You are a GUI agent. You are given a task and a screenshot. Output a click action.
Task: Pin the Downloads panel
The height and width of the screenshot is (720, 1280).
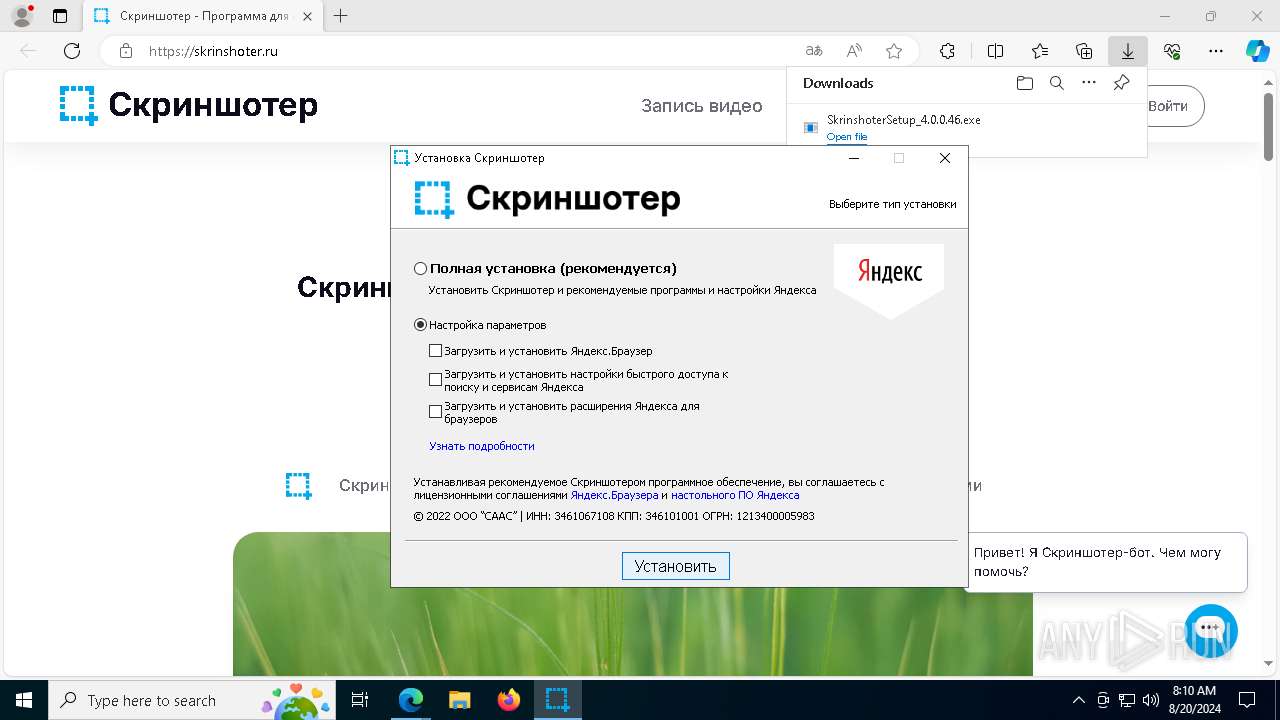click(1121, 83)
